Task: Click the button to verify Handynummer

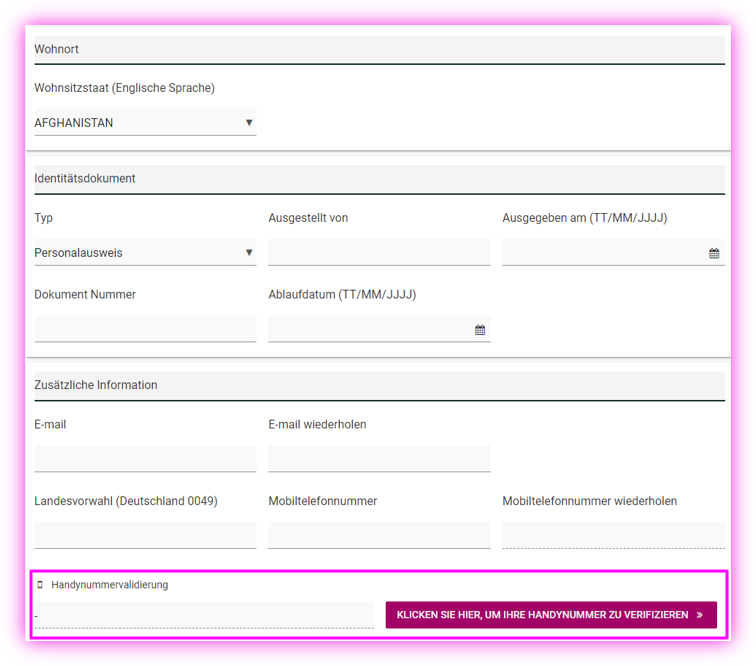Action: (x=551, y=615)
